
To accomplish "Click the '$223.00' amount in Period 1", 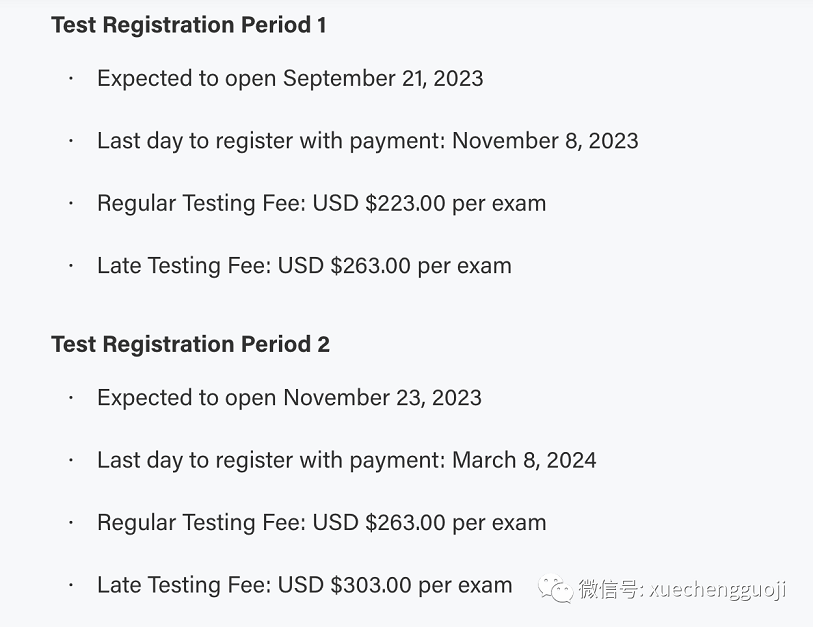I will [x=405, y=203].
